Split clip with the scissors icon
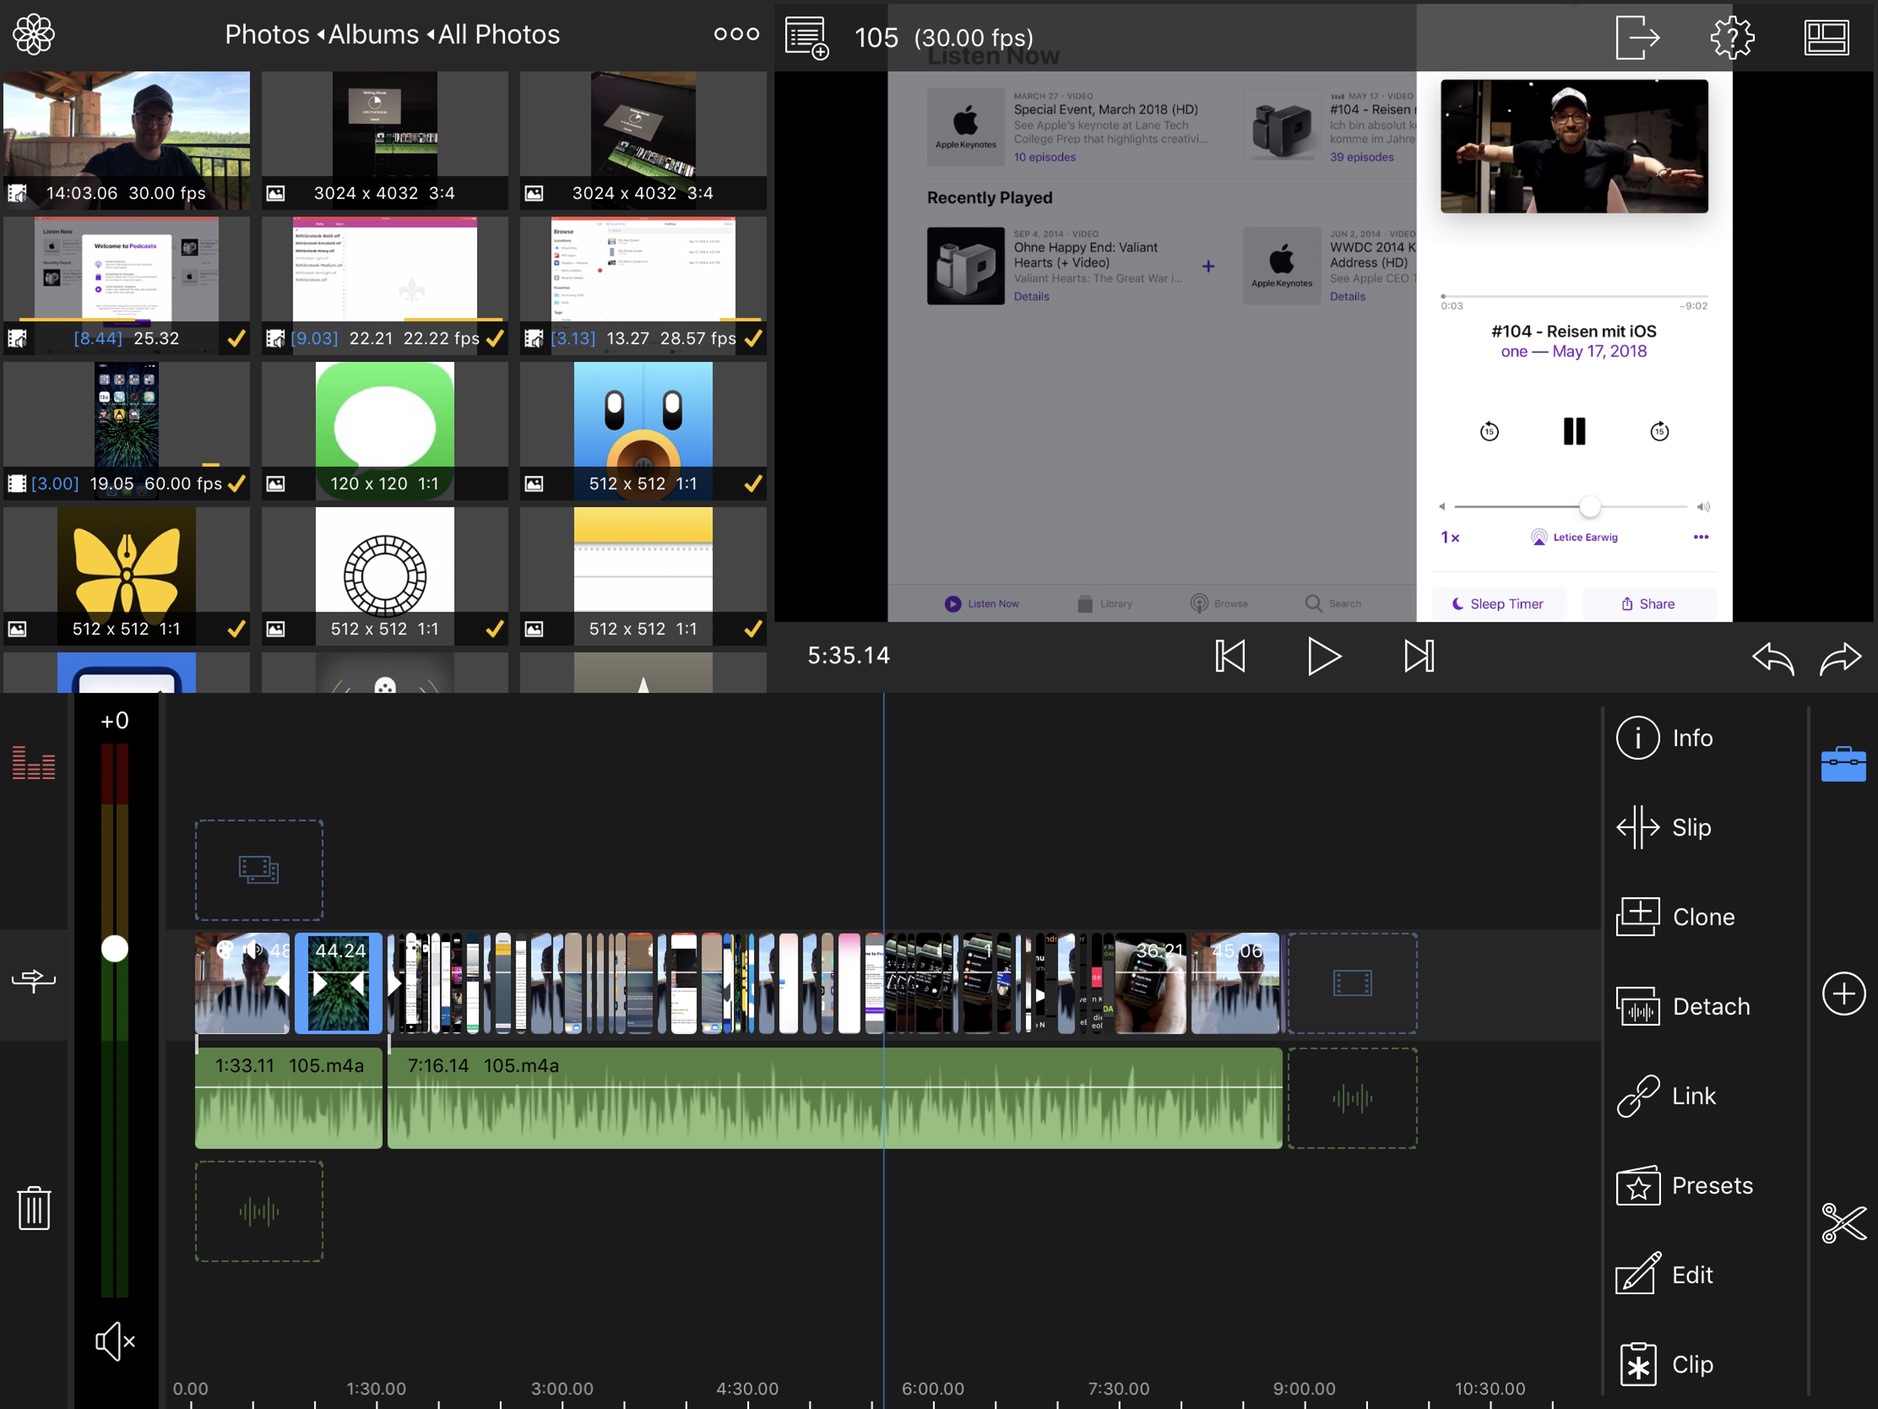Image resolution: width=1878 pixels, height=1409 pixels. 1843,1222
